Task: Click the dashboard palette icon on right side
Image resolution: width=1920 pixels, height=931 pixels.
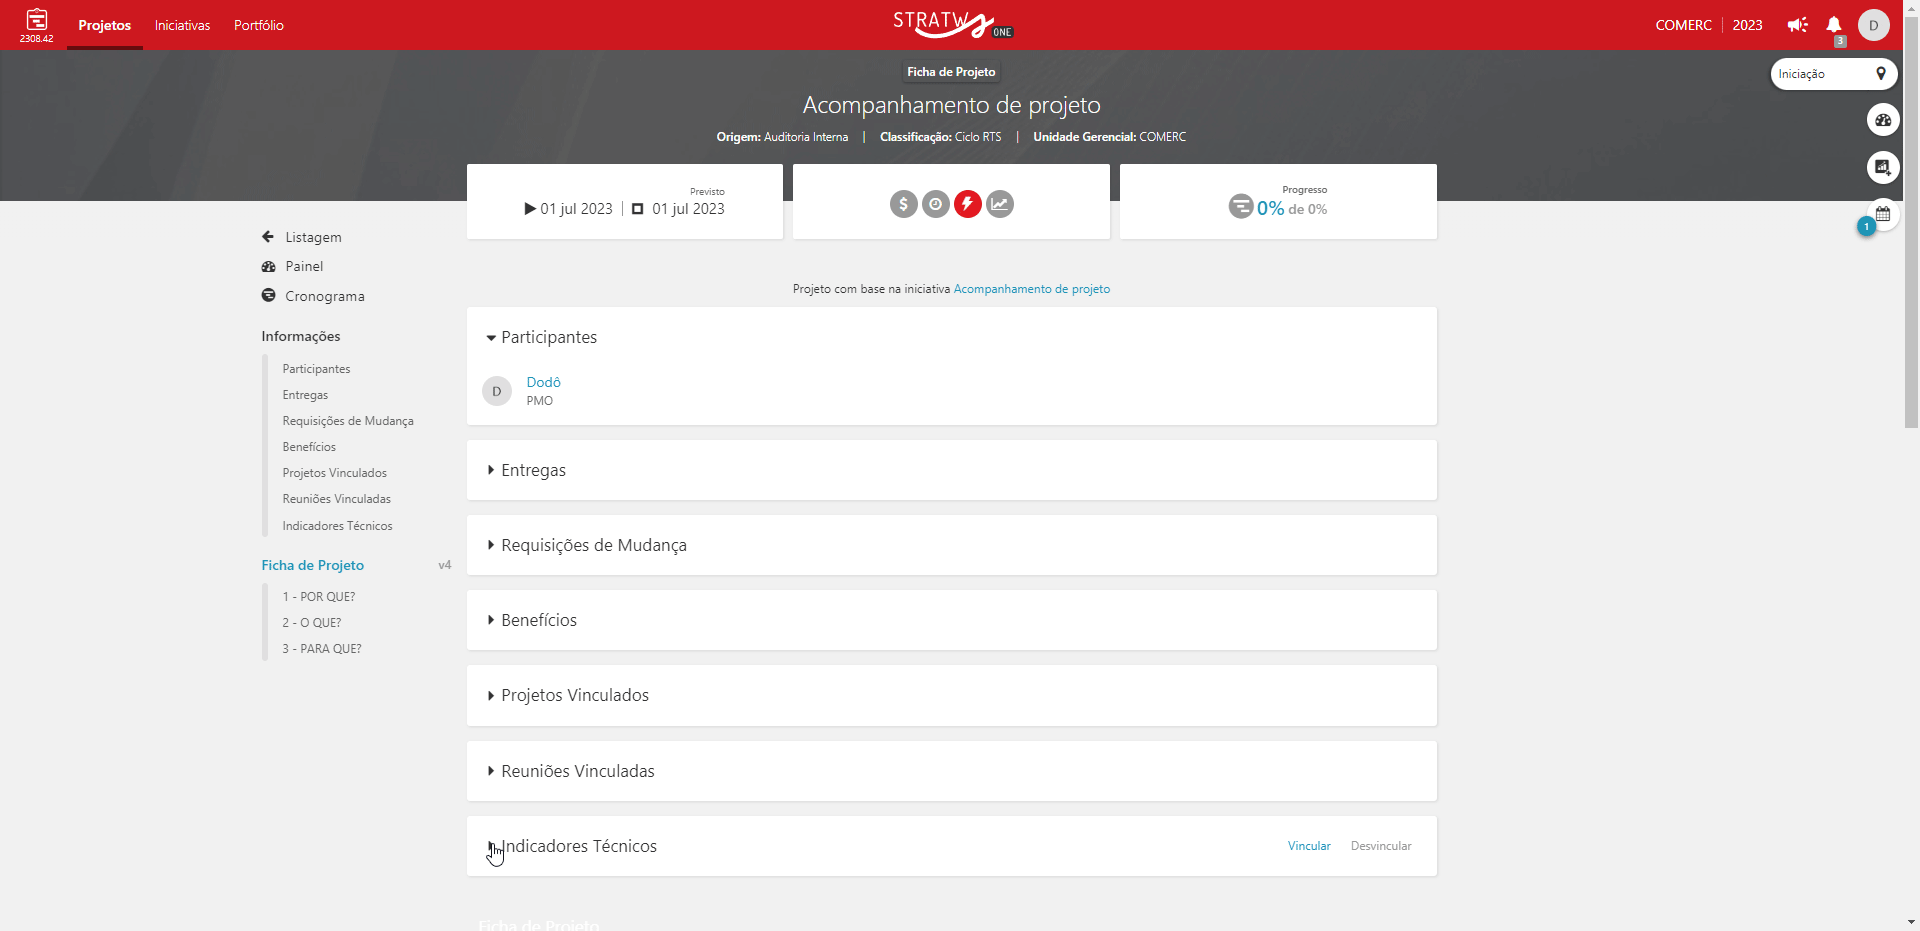Action: [x=1883, y=120]
